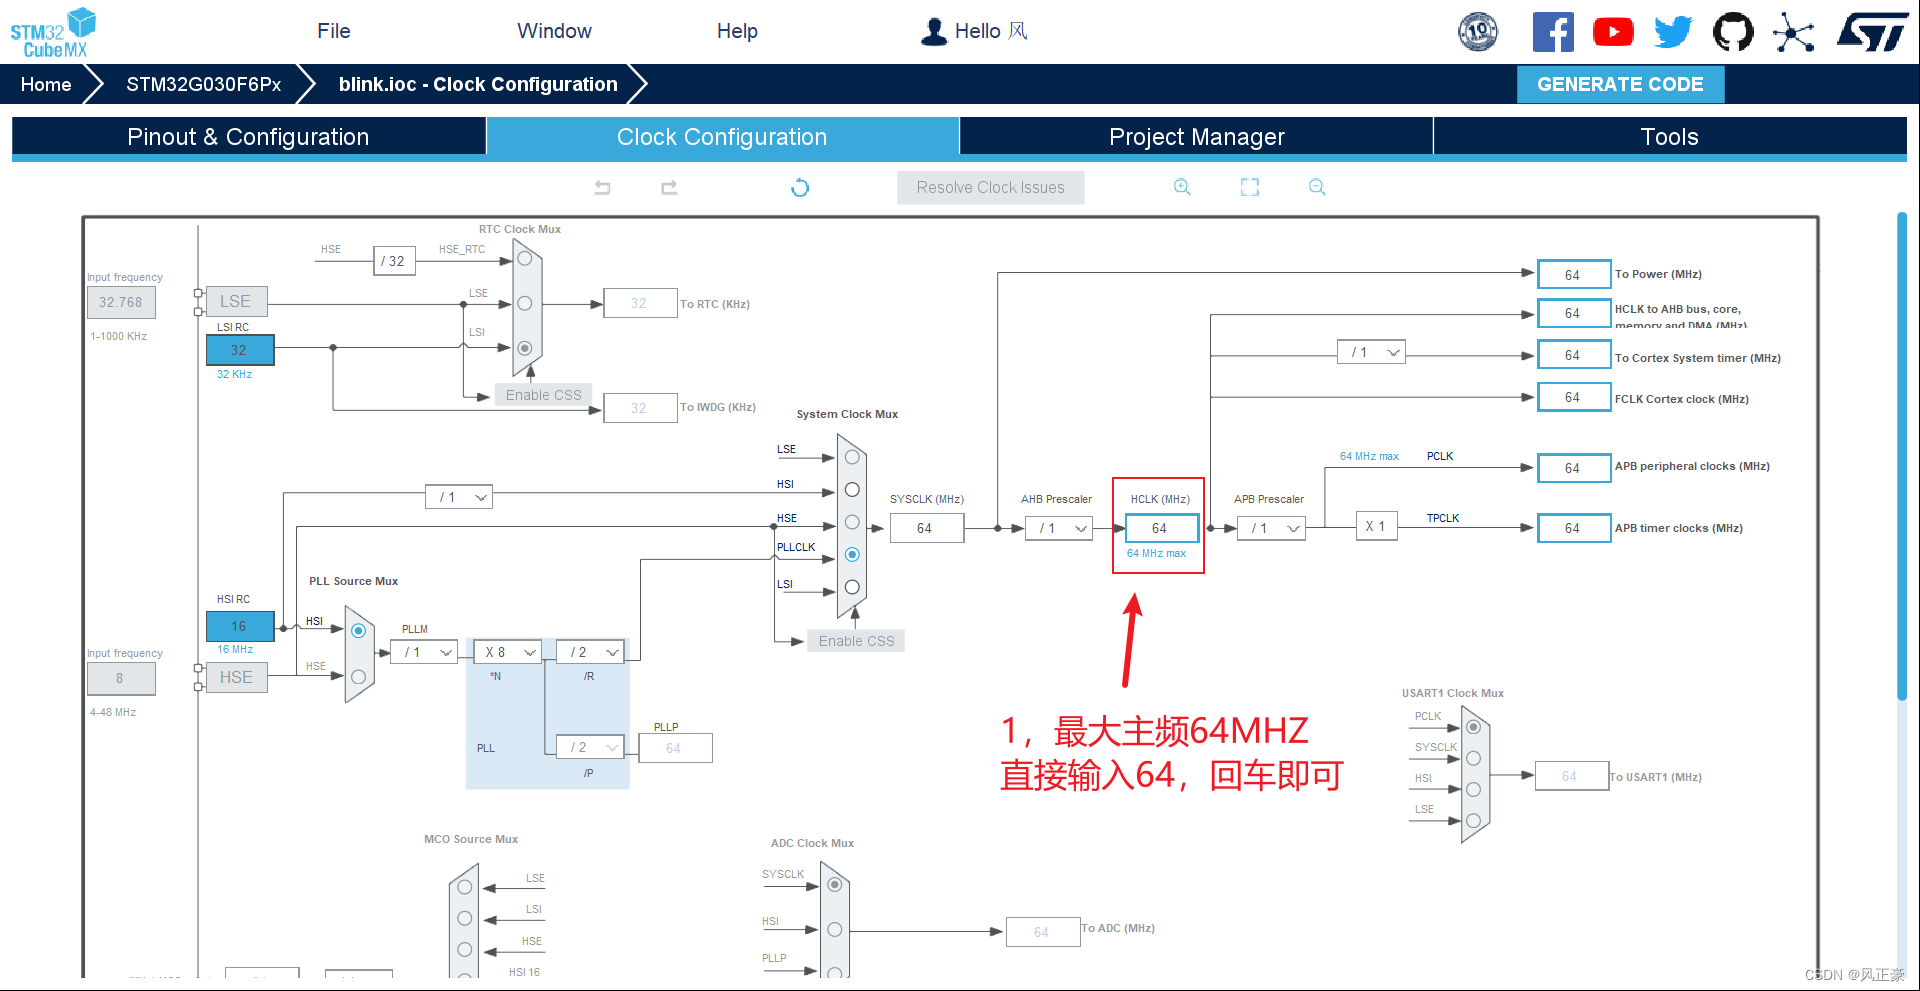Click the GENERATE CODE button
Screen dimensions: 1920x991
(1620, 84)
